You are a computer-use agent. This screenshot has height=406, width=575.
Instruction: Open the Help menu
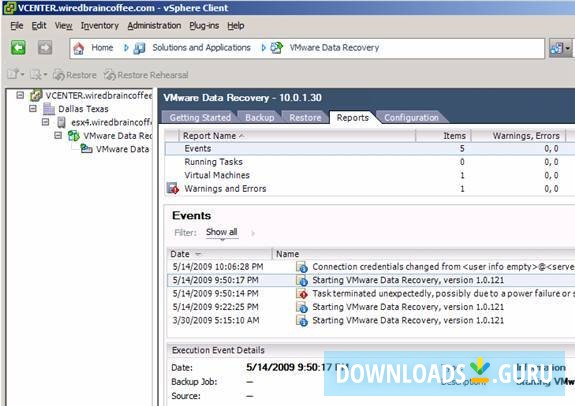[235, 26]
